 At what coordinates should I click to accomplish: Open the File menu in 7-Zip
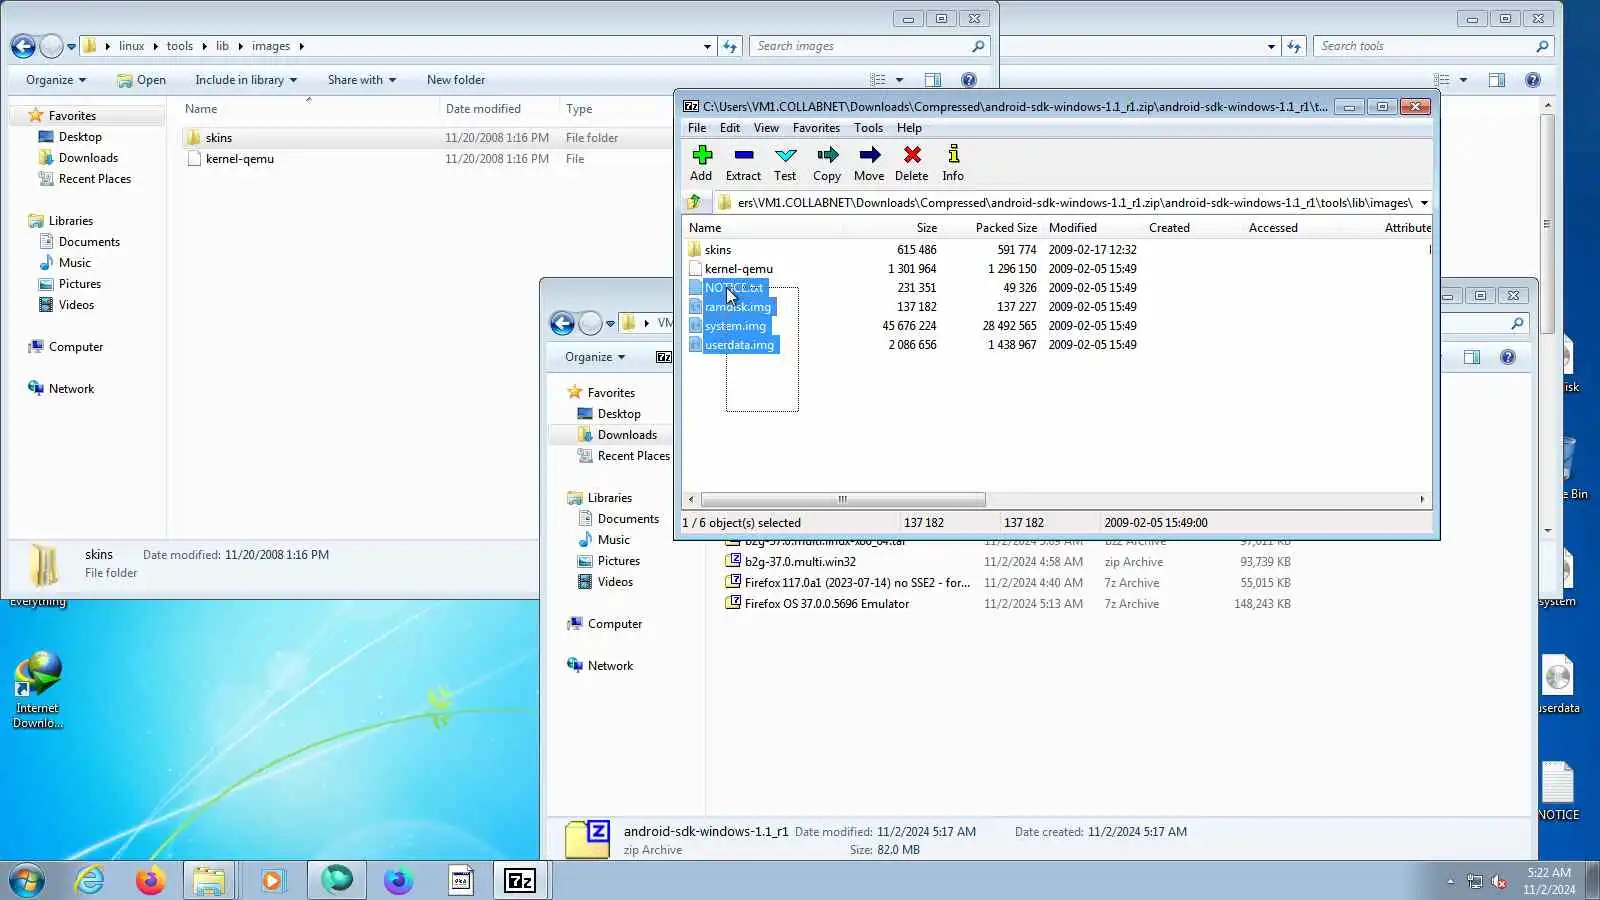697,128
